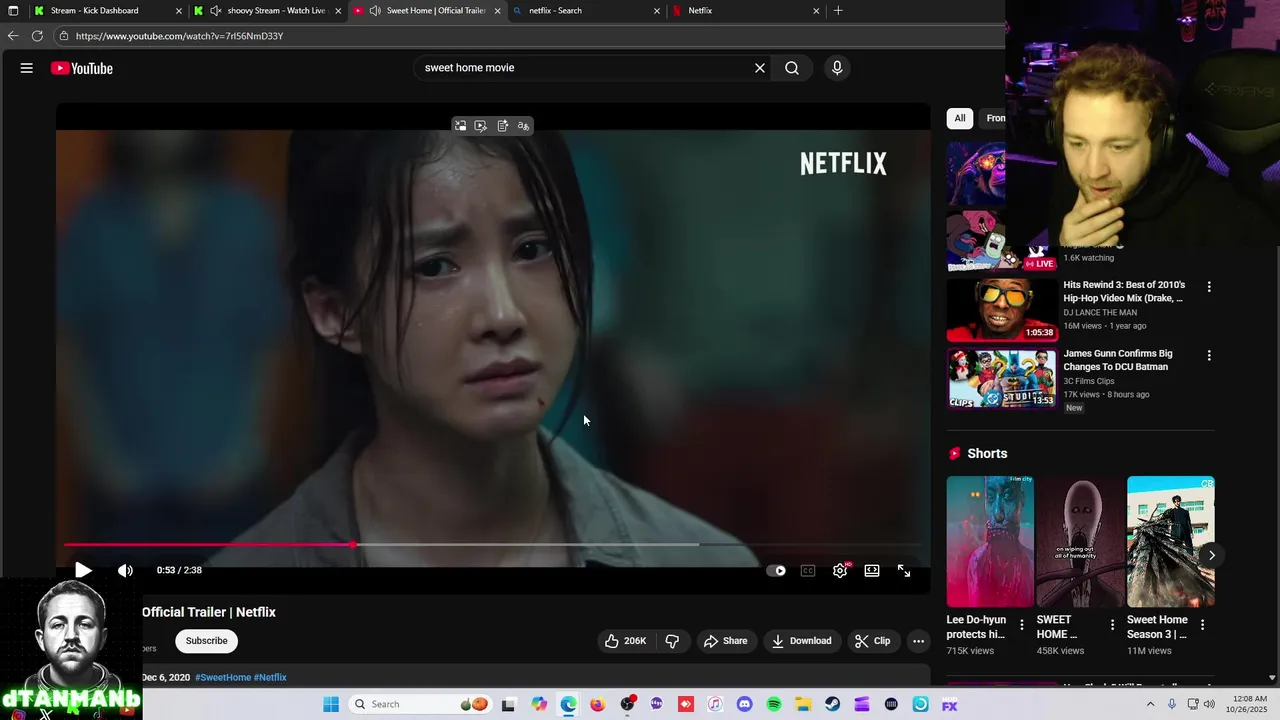The image size is (1280, 720).
Task: Dislike the video with thumbs down
Action: pos(673,641)
